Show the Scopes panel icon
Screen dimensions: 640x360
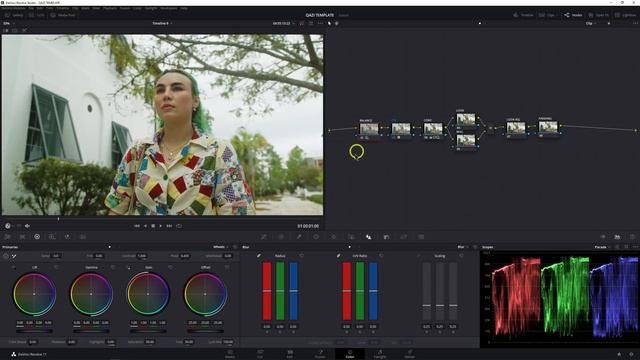pos(617,237)
